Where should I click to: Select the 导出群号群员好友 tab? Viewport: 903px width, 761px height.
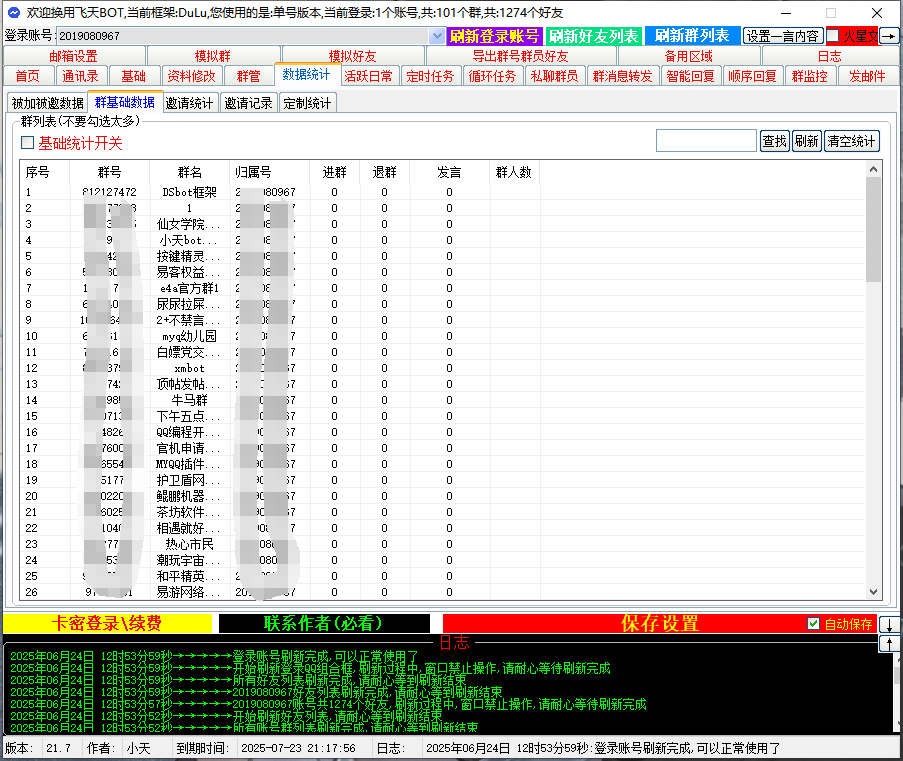(x=520, y=56)
